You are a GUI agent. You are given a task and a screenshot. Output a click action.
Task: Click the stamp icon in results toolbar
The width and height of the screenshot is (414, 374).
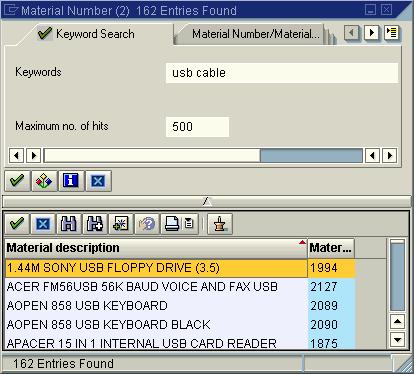(220, 224)
